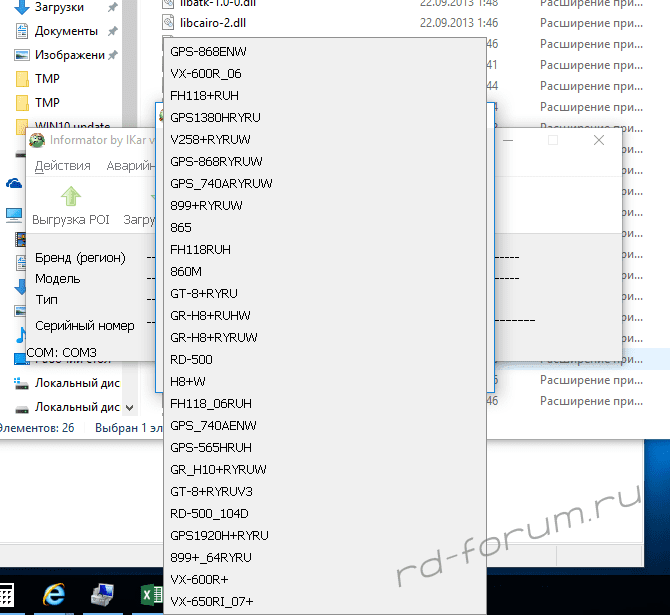Image resolution: width=670 pixels, height=615 pixels.
Task: Click the sidebar scroll-down arrow
Action: point(129,408)
